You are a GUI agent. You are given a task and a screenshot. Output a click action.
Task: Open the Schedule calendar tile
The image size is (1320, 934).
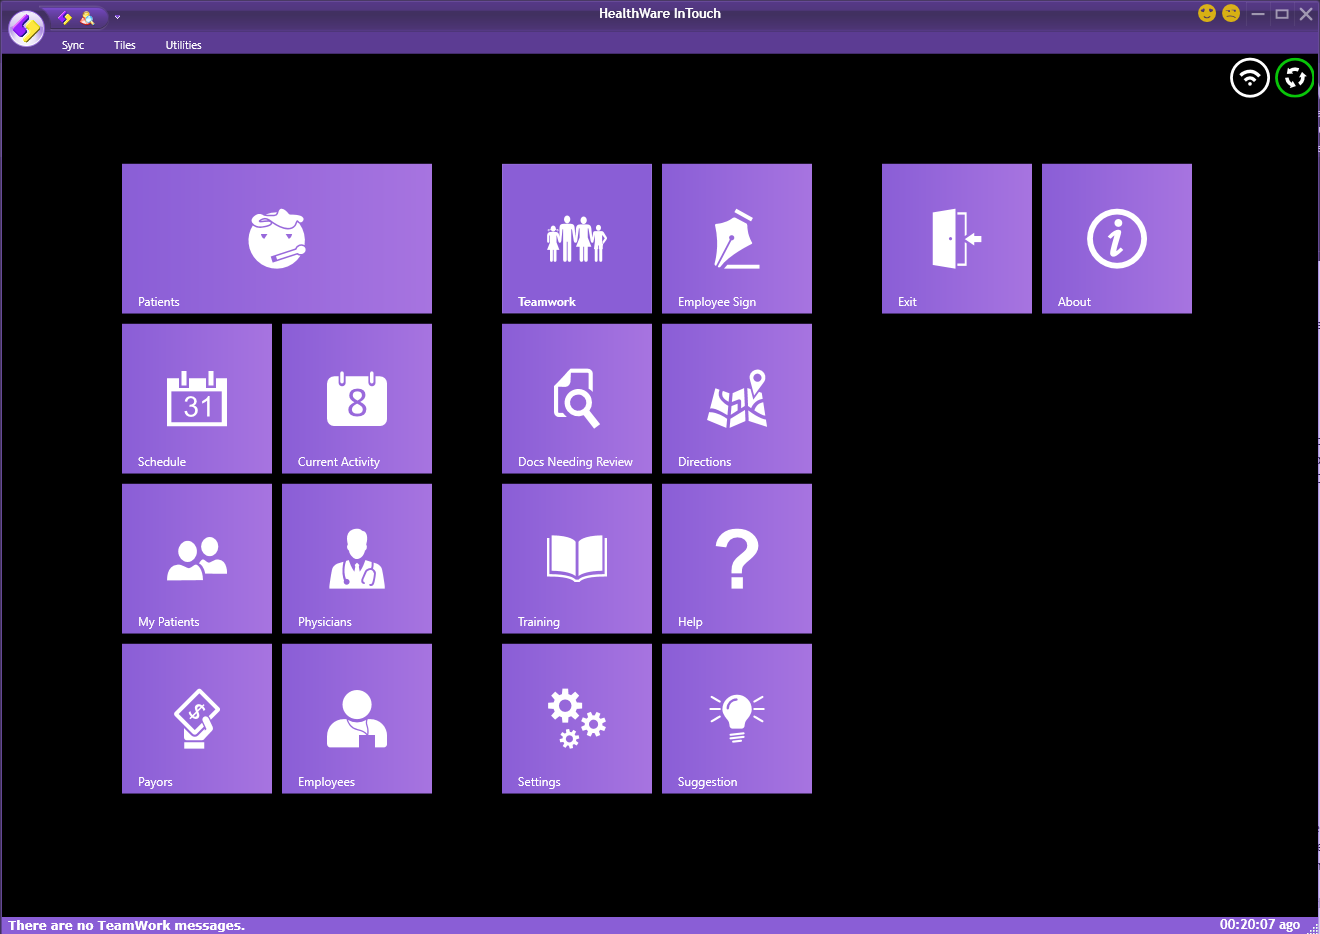click(196, 398)
